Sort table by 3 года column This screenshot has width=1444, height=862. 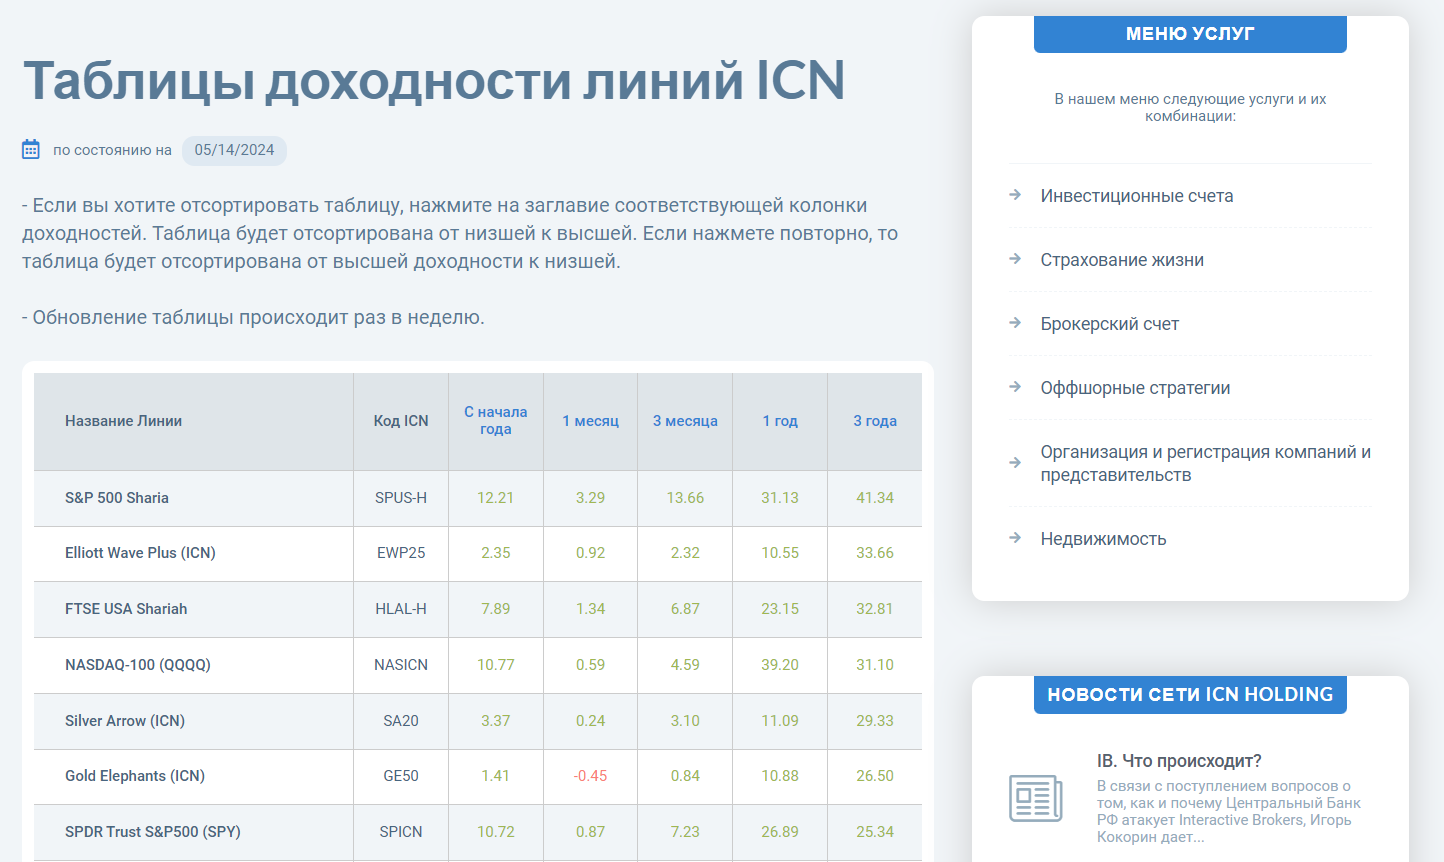coord(875,421)
